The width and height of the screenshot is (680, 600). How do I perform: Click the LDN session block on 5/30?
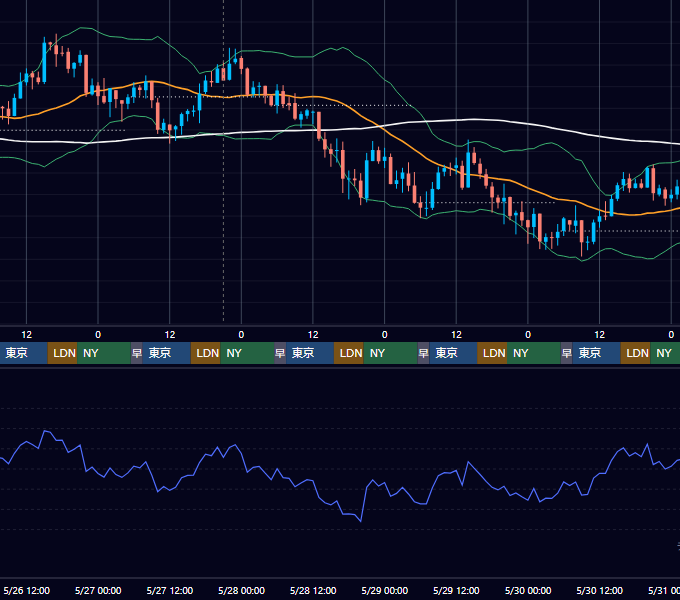[635, 353]
